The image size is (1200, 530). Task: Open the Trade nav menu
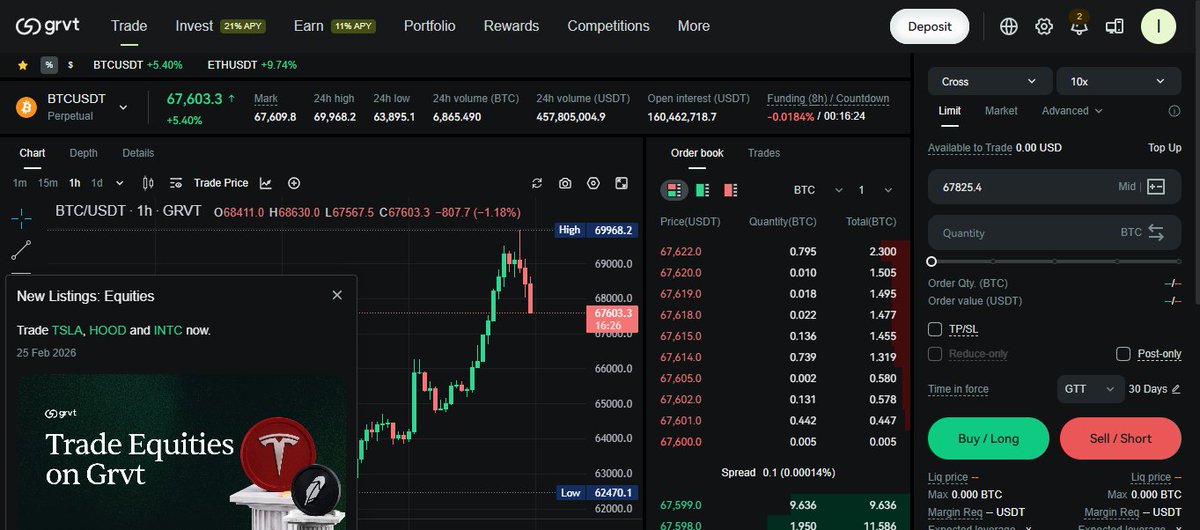point(129,26)
